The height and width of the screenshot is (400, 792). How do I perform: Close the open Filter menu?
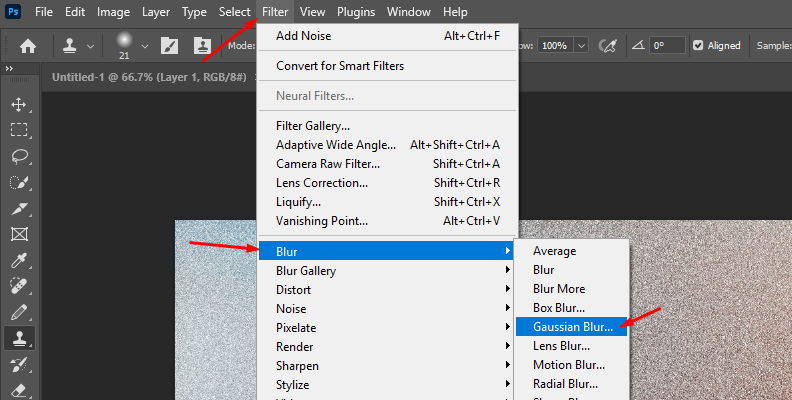275,12
